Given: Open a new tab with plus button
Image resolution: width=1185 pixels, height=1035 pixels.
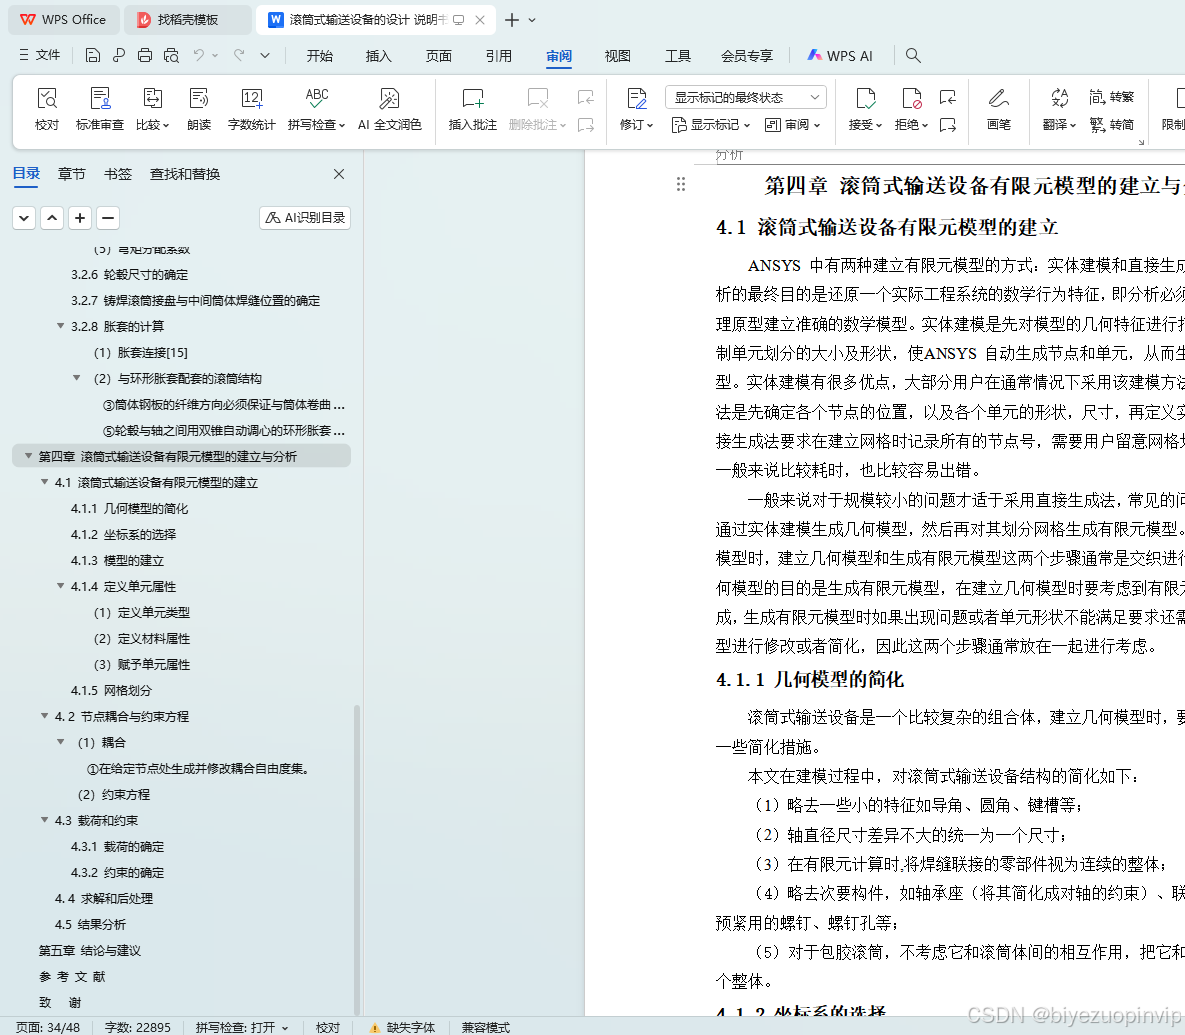Looking at the screenshot, I should 512,20.
